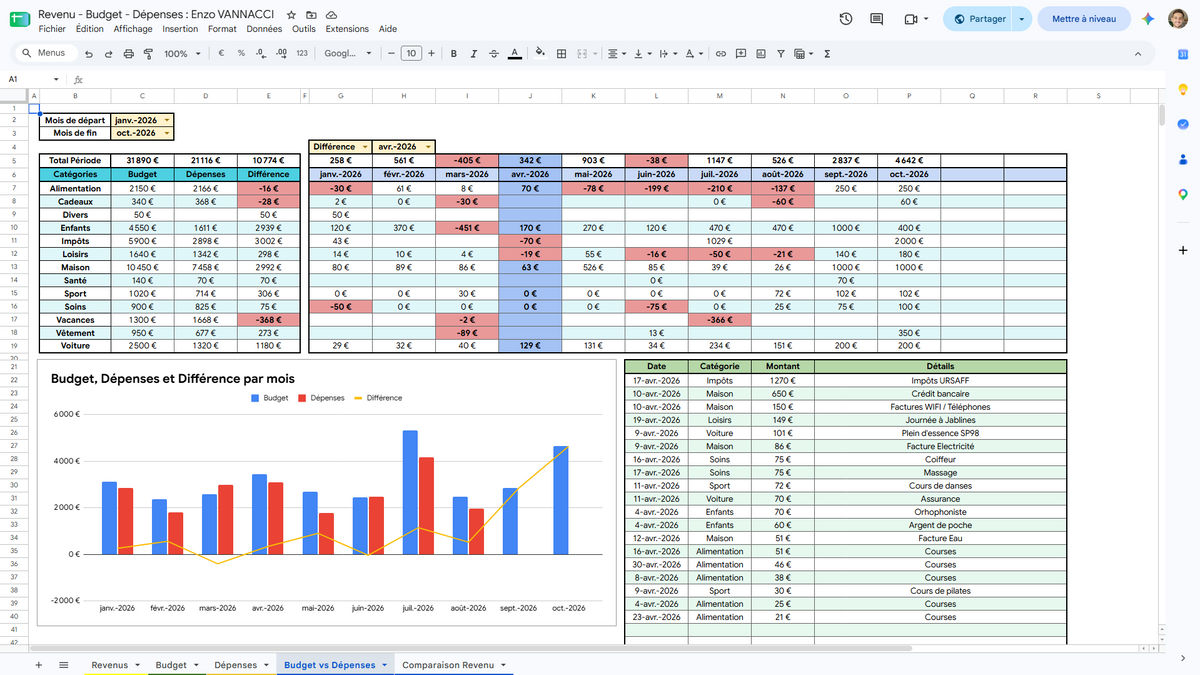Insert a link
The width and height of the screenshot is (1200, 675).
click(720, 54)
